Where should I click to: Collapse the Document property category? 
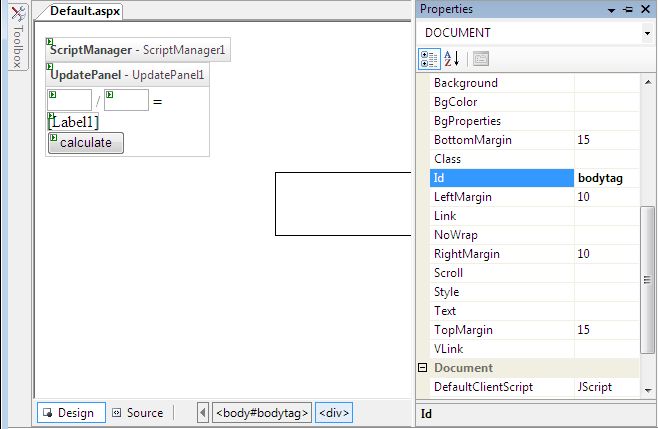tap(423, 368)
